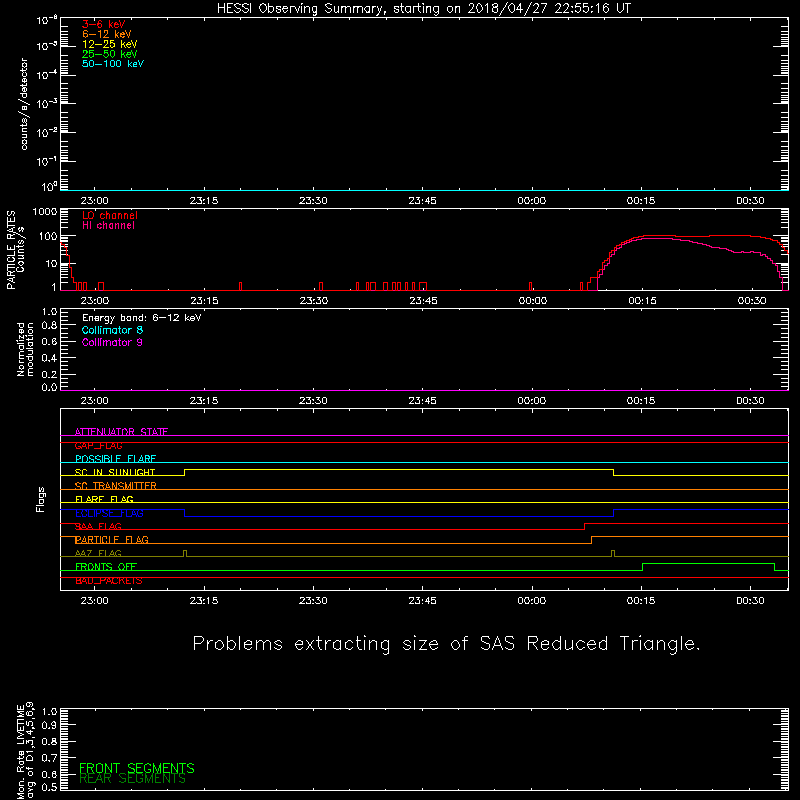The image size is (800, 800).
Task: Select the cyan 50-100 keV legend entry
Action: (x=113, y=64)
